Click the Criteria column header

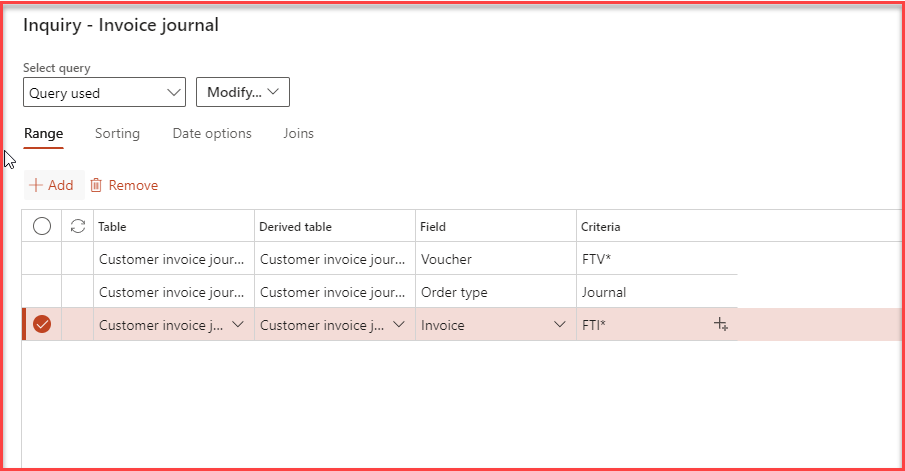[x=601, y=227]
